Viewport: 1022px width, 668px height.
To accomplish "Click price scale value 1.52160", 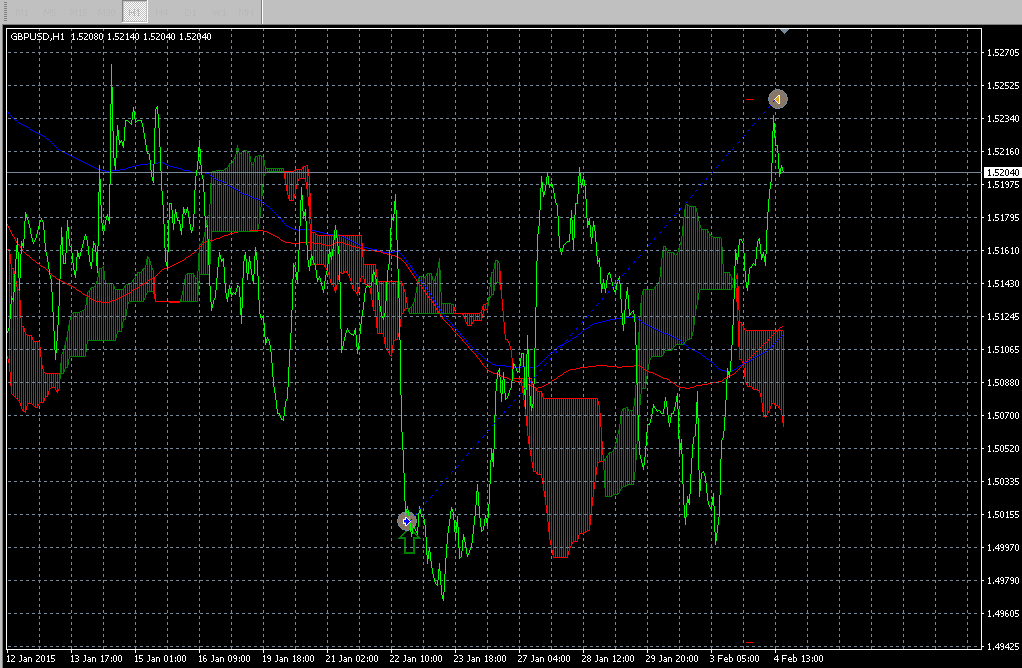I will click(x=1002, y=152).
